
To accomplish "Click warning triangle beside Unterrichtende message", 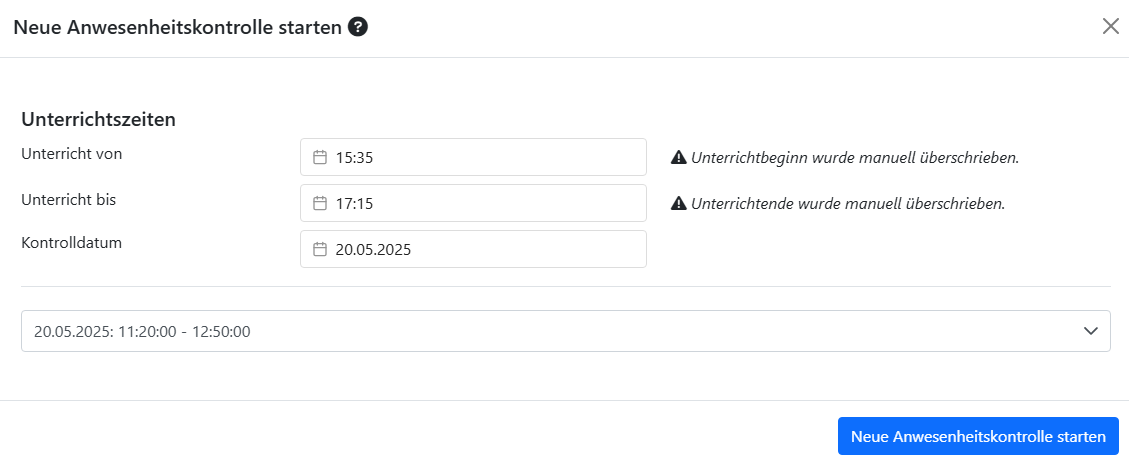I will [x=679, y=203].
